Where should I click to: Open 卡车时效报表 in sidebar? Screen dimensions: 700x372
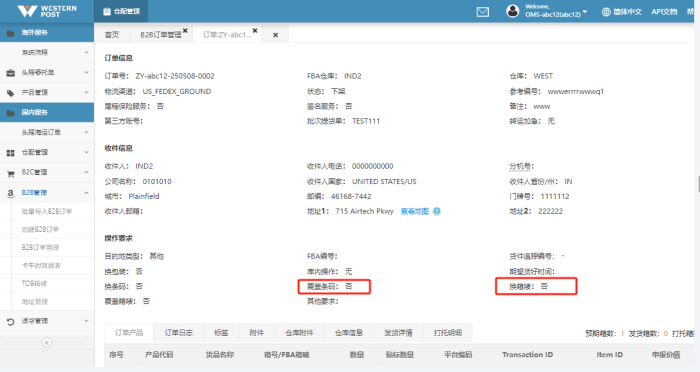click(41, 266)
